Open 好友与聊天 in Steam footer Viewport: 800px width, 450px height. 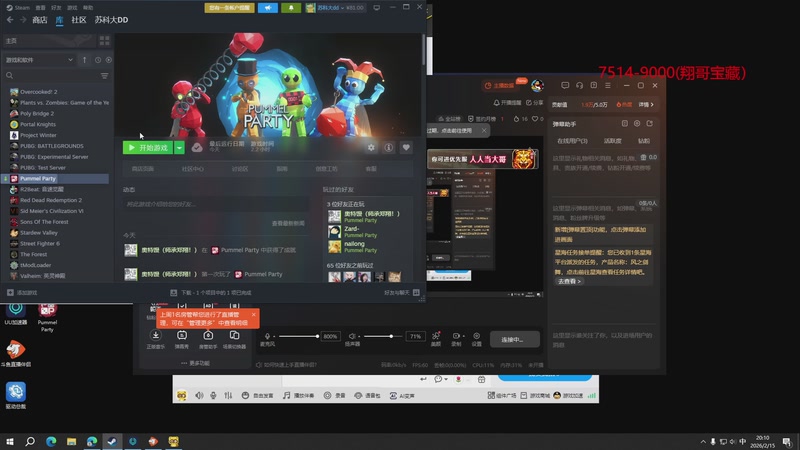[402, 293]
